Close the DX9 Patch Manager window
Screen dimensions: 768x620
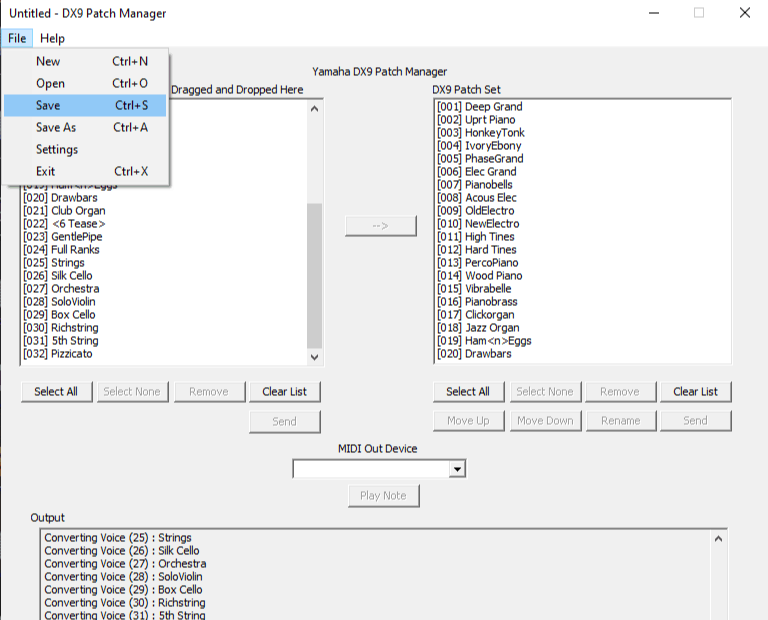click(x=744, y=13)
